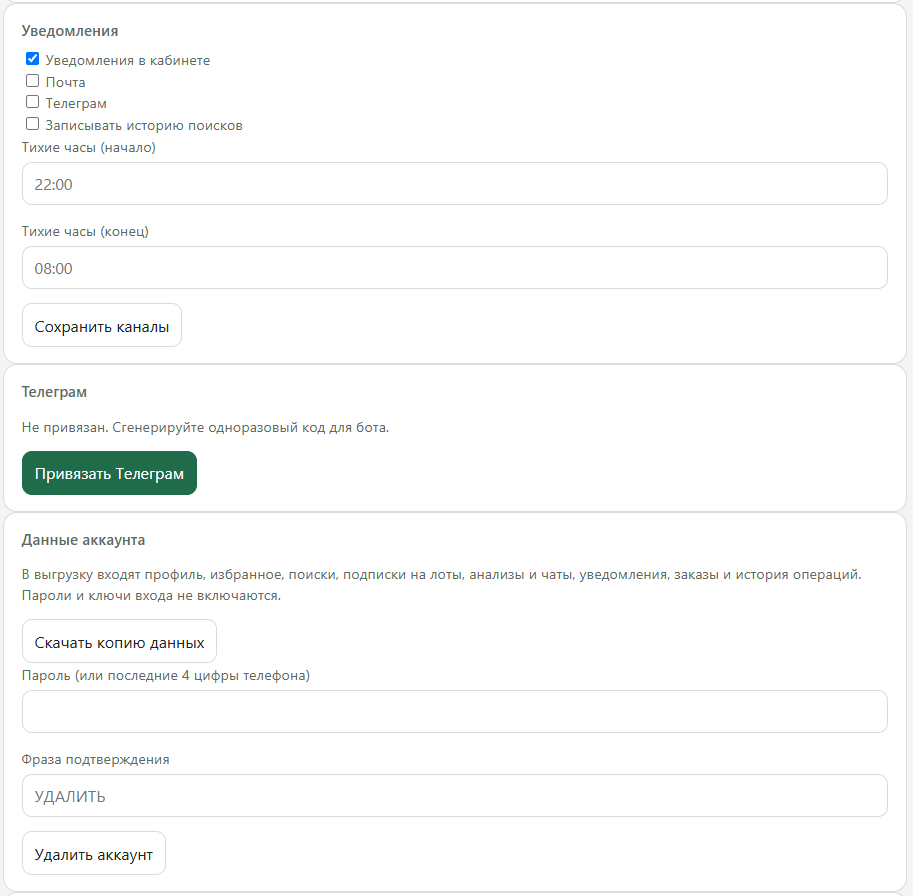Focus the quiet hours start field 22:00
This screenshot has height=896, width=913.
tap(455, 183)
